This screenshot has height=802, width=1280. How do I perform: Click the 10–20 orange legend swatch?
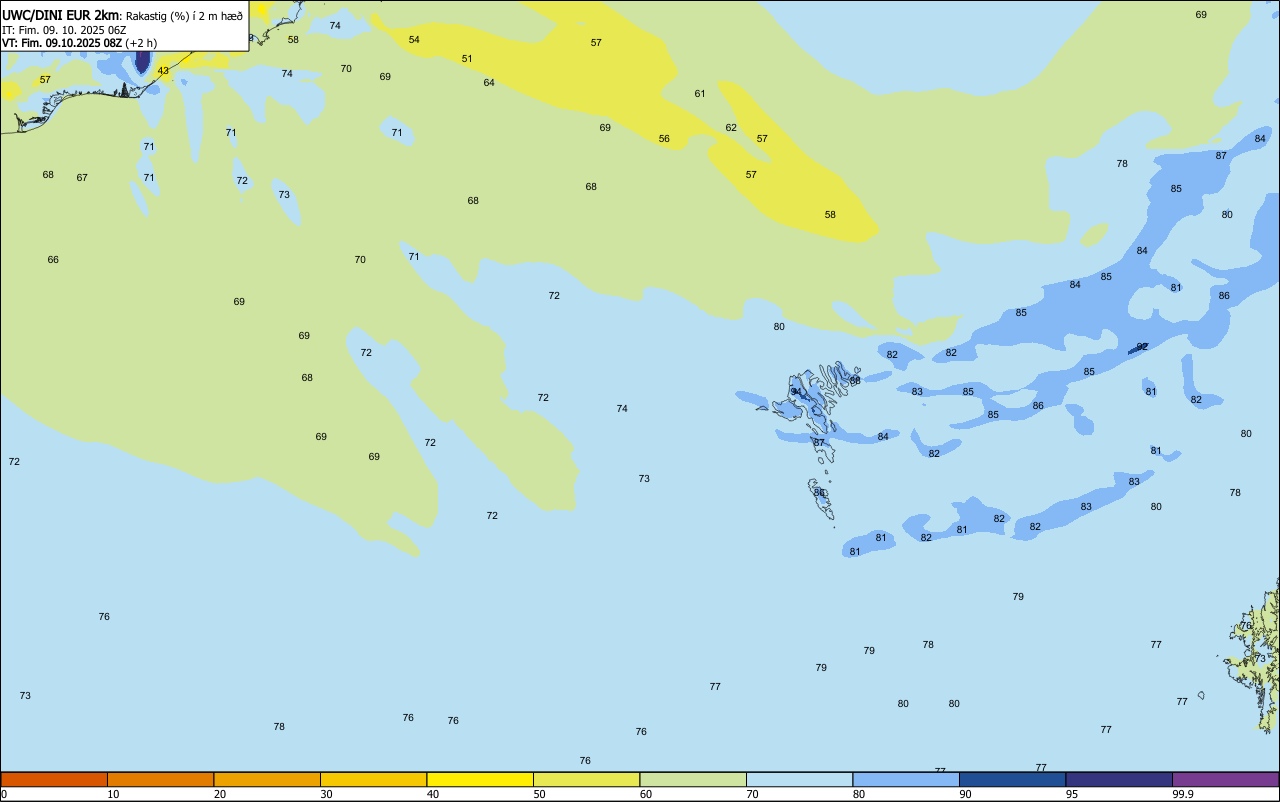(160, 779)
